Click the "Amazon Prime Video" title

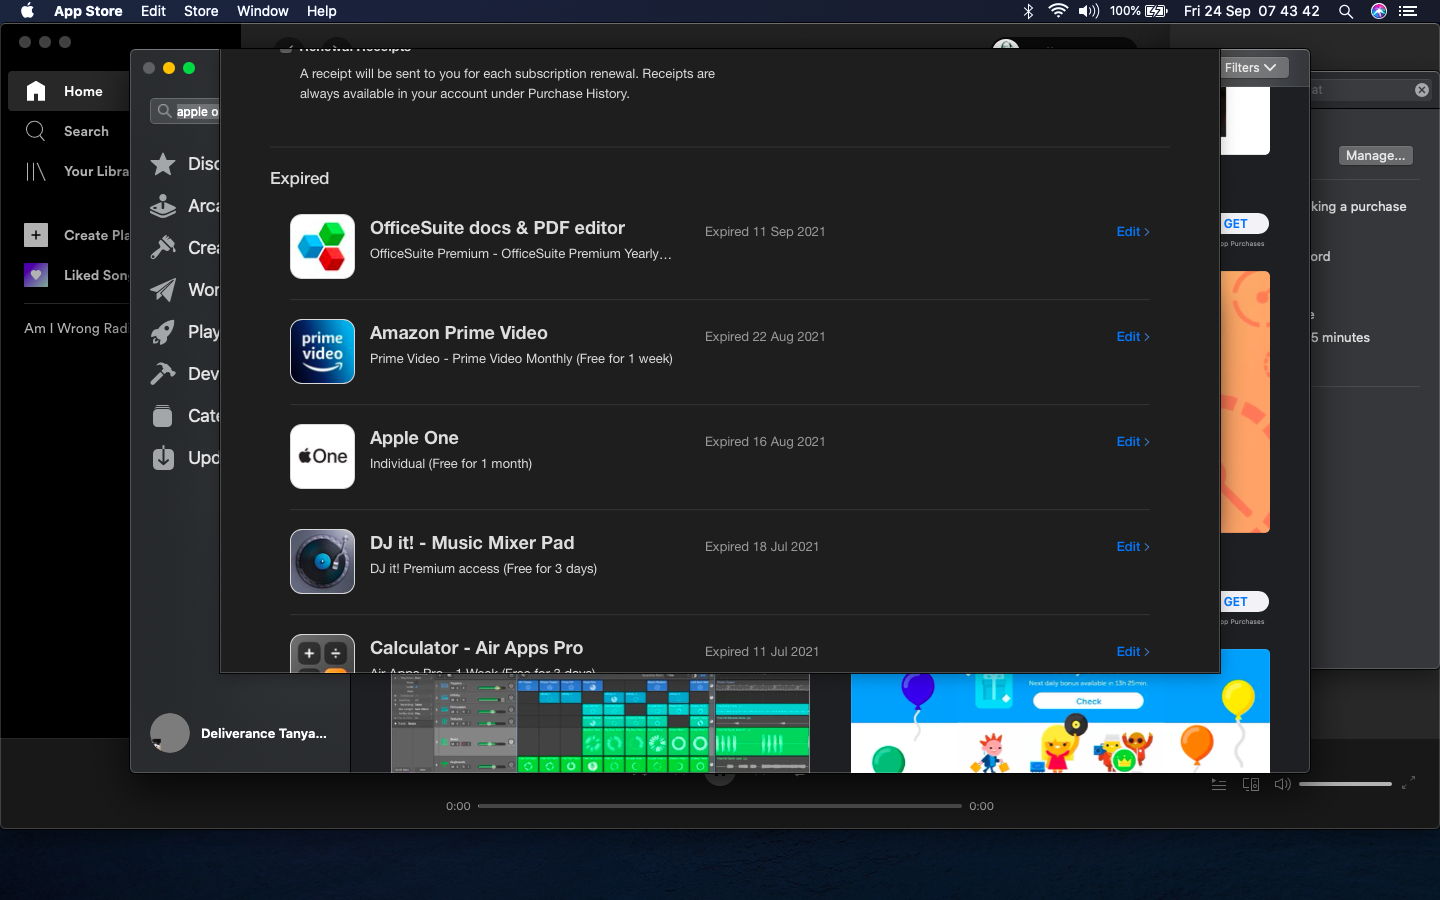(x=459, y=333)
